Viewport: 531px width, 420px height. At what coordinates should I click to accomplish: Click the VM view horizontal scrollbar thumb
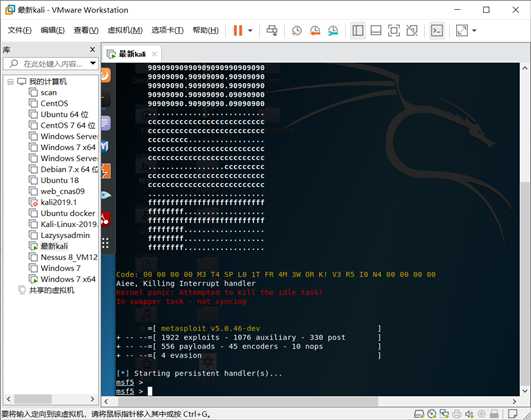[248, 401]
